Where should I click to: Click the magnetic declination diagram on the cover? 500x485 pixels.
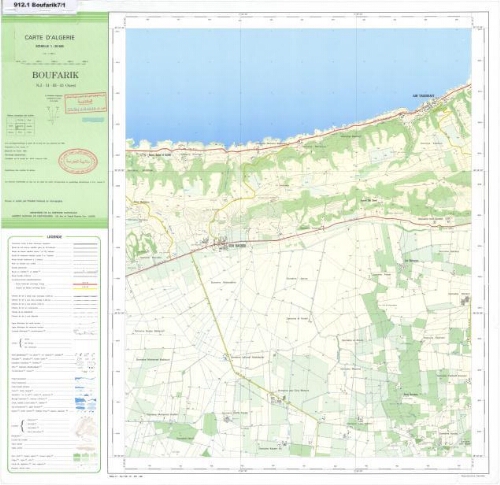[x=53, y=114]
